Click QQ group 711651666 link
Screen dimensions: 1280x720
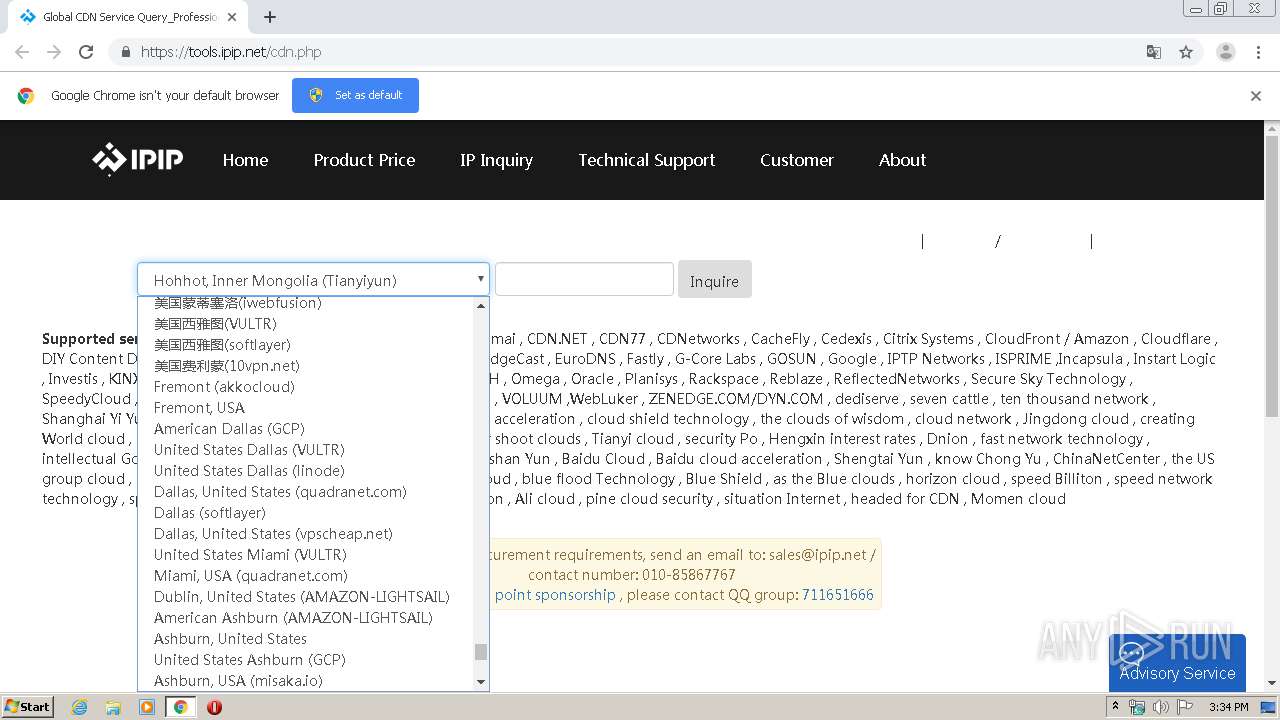[837, 595]
